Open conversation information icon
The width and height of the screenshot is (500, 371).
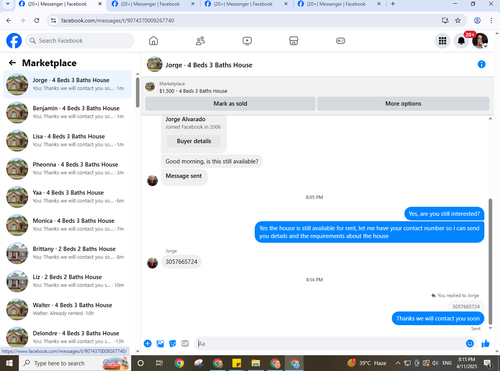point(481,64)
